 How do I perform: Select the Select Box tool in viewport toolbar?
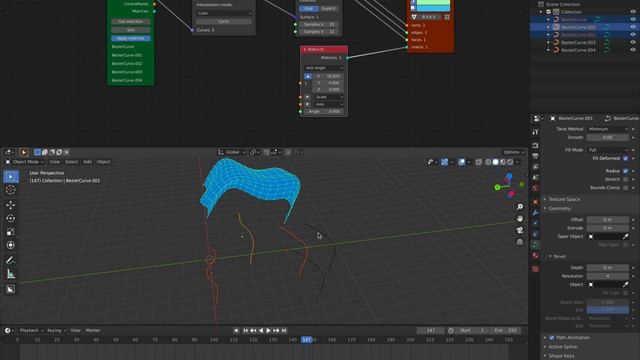coord(11,177)
